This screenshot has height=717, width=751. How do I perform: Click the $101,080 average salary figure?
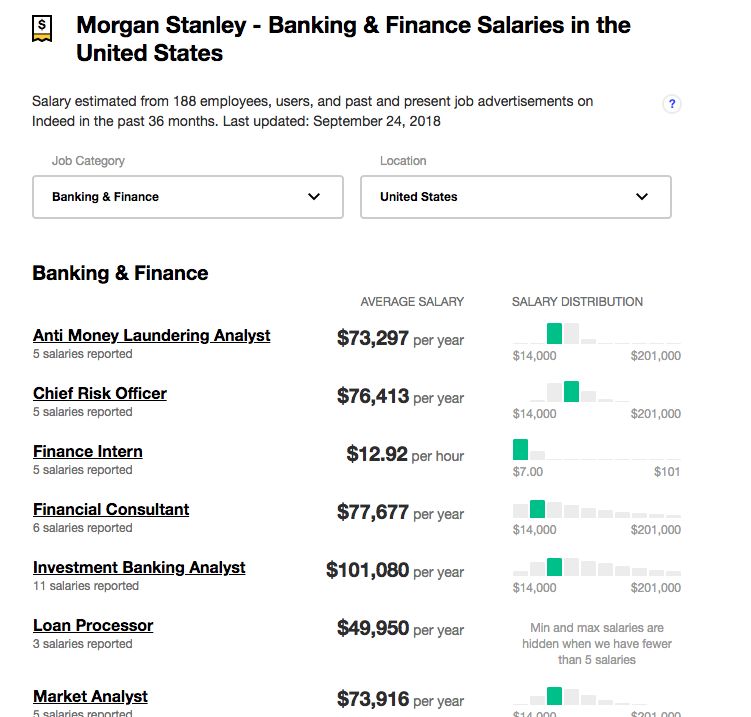[367, 570]
